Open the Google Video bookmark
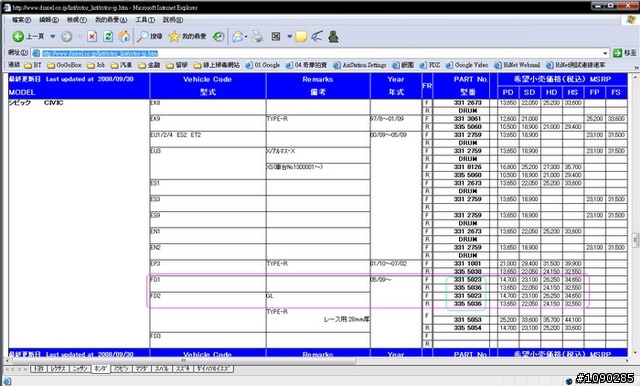This screenshot has height=386, width=640. pos(467,65)
